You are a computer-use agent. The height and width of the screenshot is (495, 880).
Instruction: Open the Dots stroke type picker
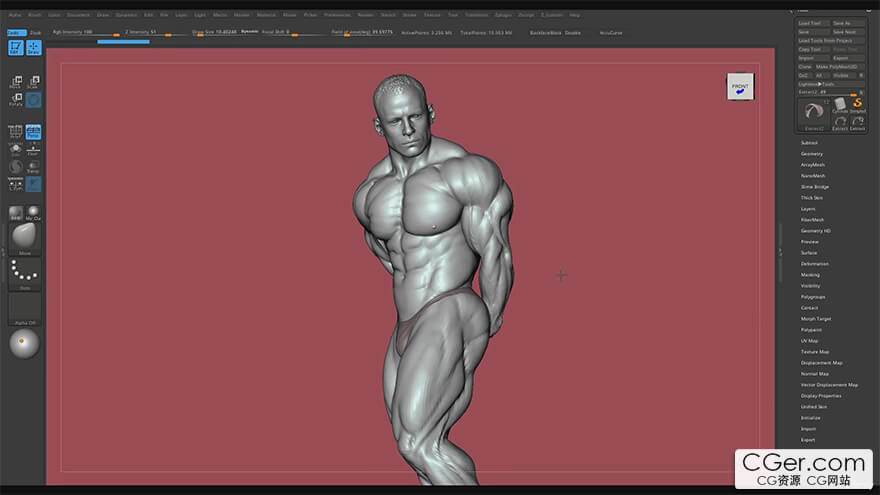click(x=24, y=272)
